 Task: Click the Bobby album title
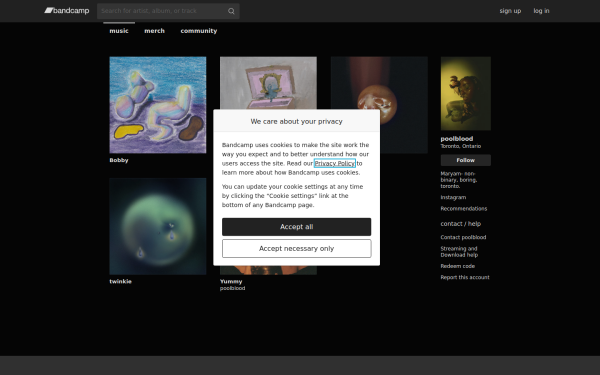(119, 160)
